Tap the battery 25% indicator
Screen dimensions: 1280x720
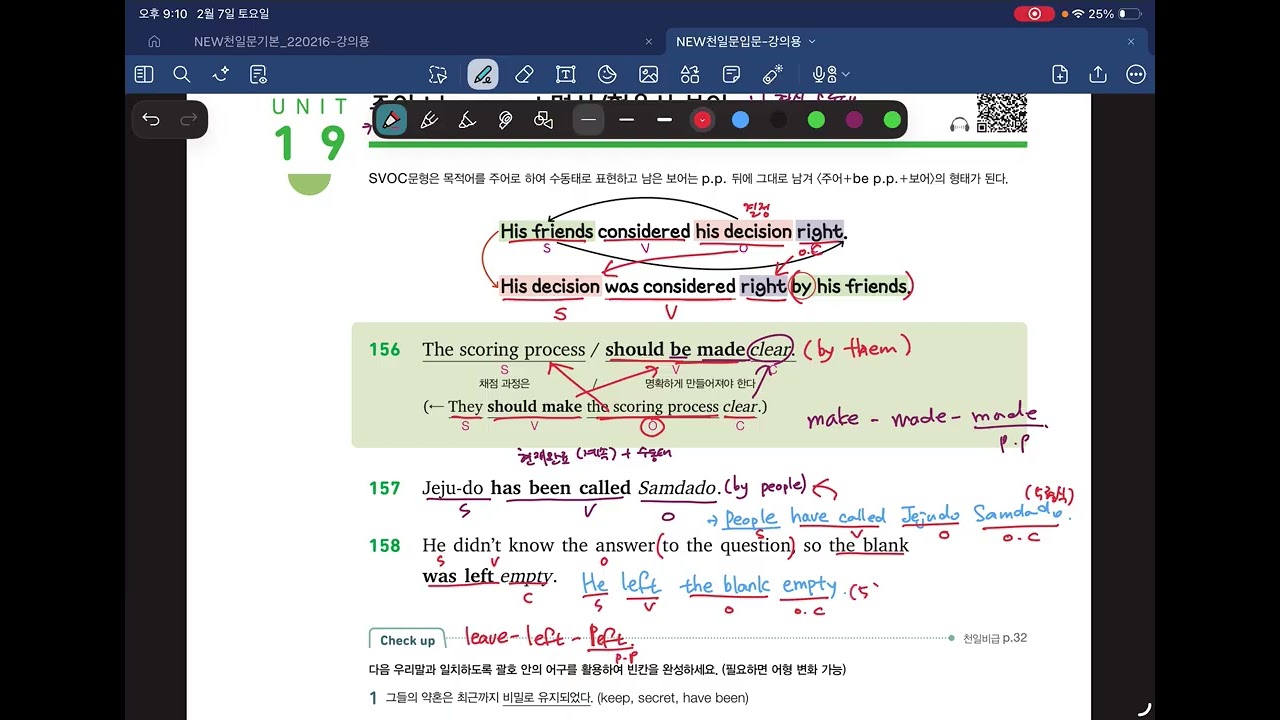tap(1115, 14)
